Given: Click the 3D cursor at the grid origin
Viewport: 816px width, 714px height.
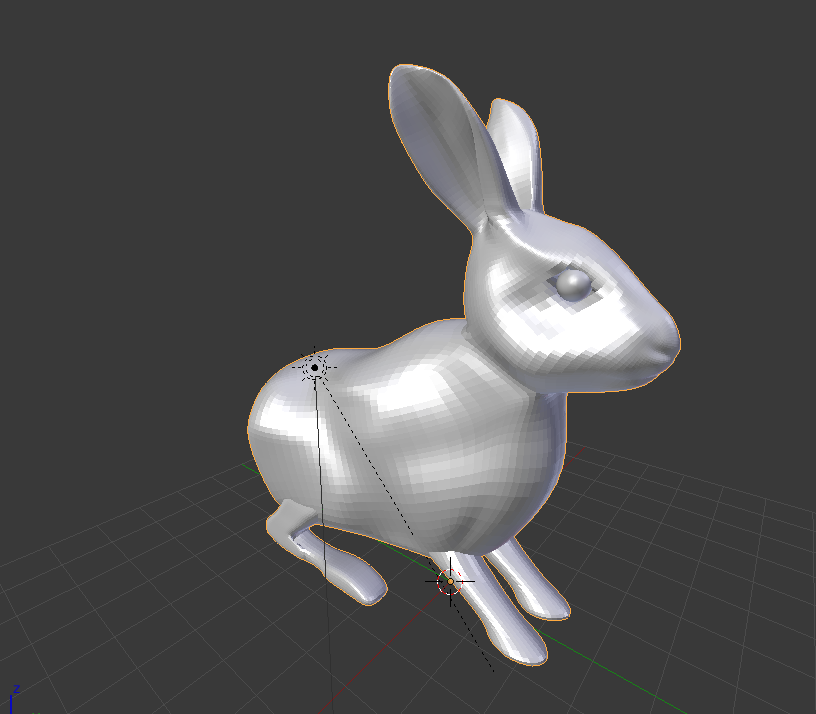Looking at the screenshot, I should pyautogui.click(x=450, y=581).
